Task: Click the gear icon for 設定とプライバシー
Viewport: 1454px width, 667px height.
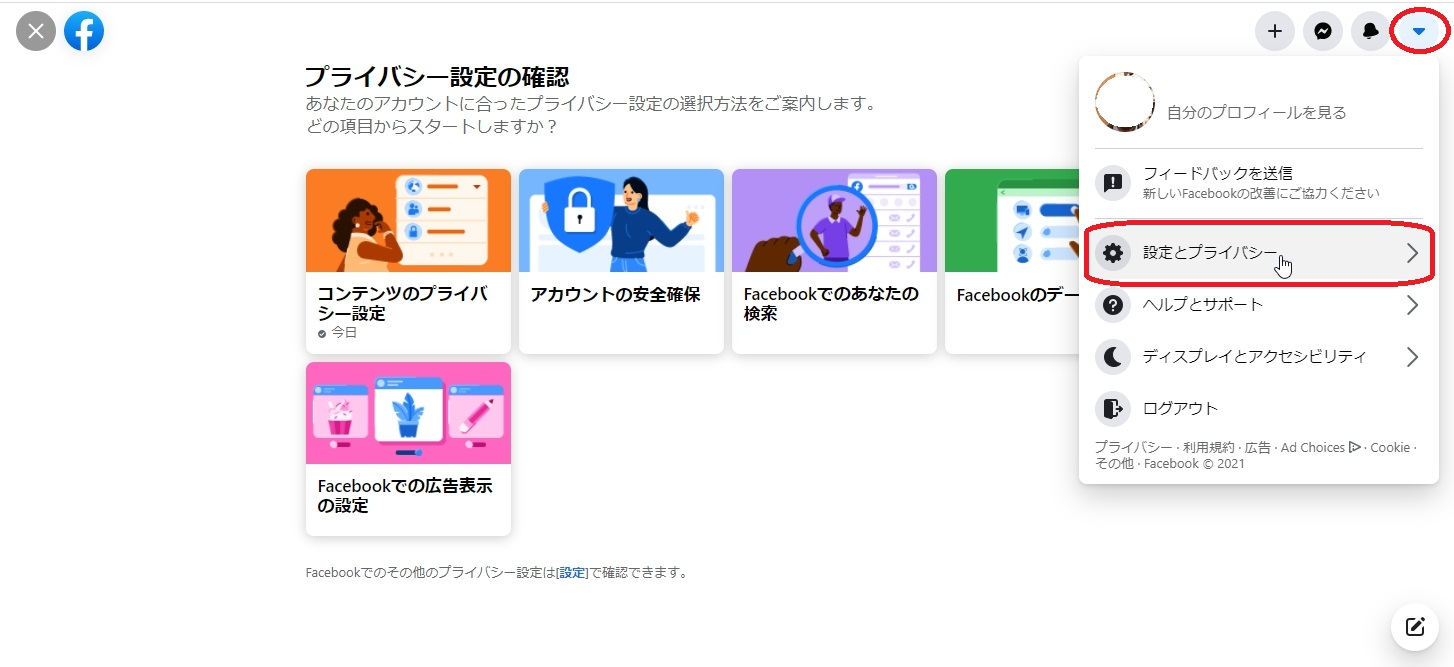Action: coord(1112,253)
